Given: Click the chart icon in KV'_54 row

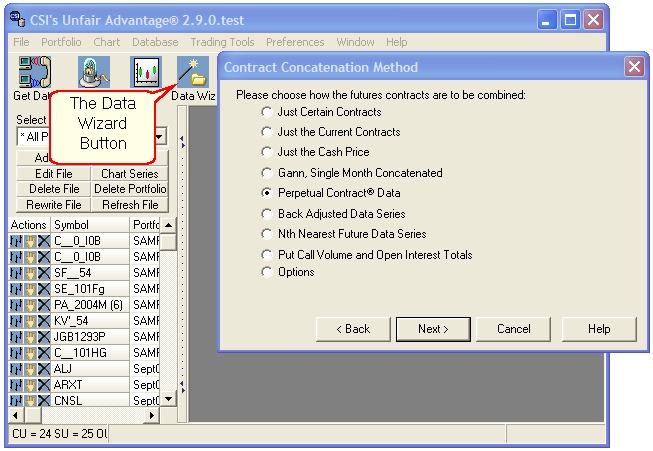Looking at the screenshot, I should click(x=16, y=321).
